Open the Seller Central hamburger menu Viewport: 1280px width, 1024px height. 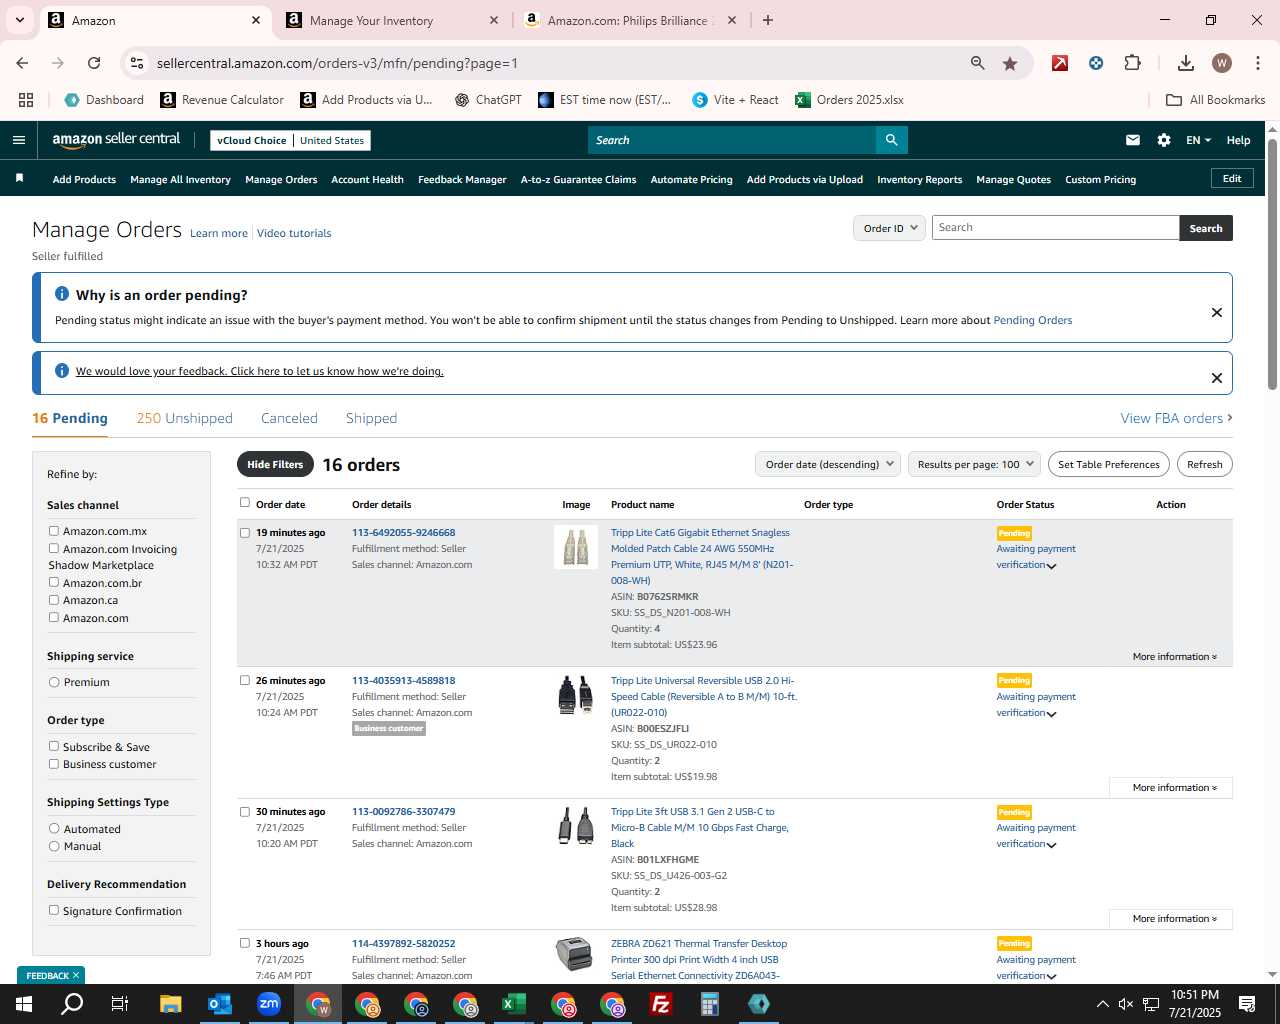[x=18, y=140]
